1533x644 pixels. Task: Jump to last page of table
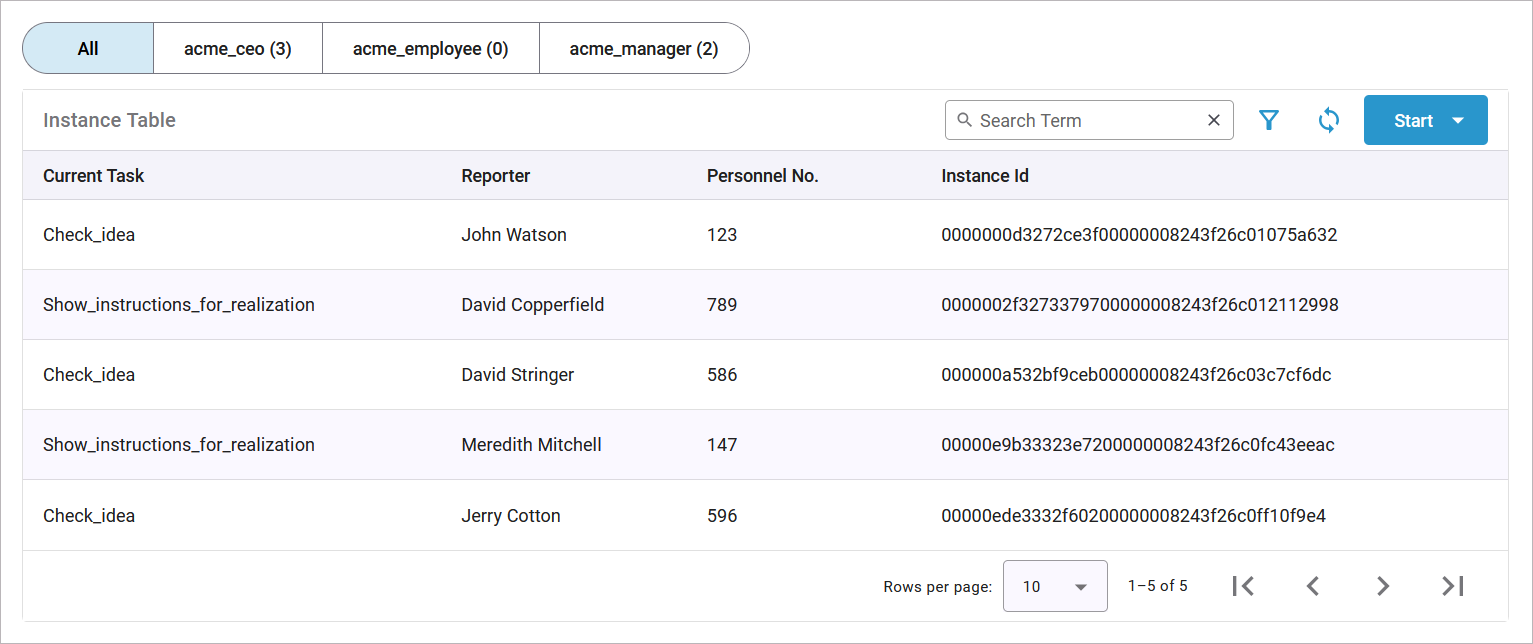tap(1452, 586)
